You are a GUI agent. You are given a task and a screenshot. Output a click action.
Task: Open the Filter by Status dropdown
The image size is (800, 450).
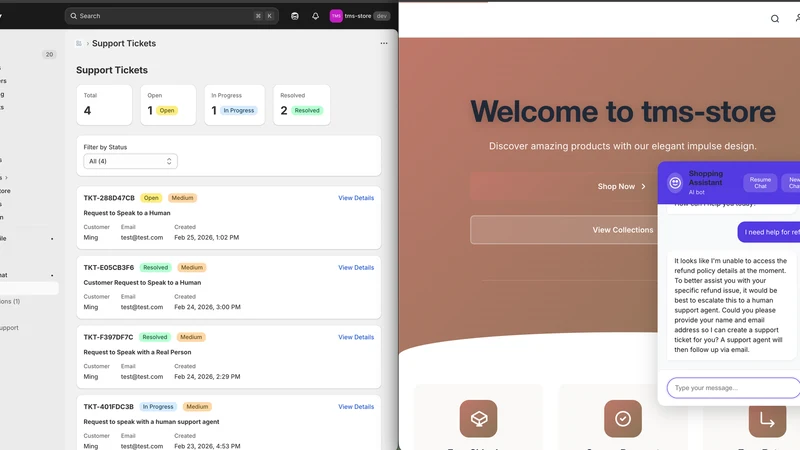coord(130,161)
